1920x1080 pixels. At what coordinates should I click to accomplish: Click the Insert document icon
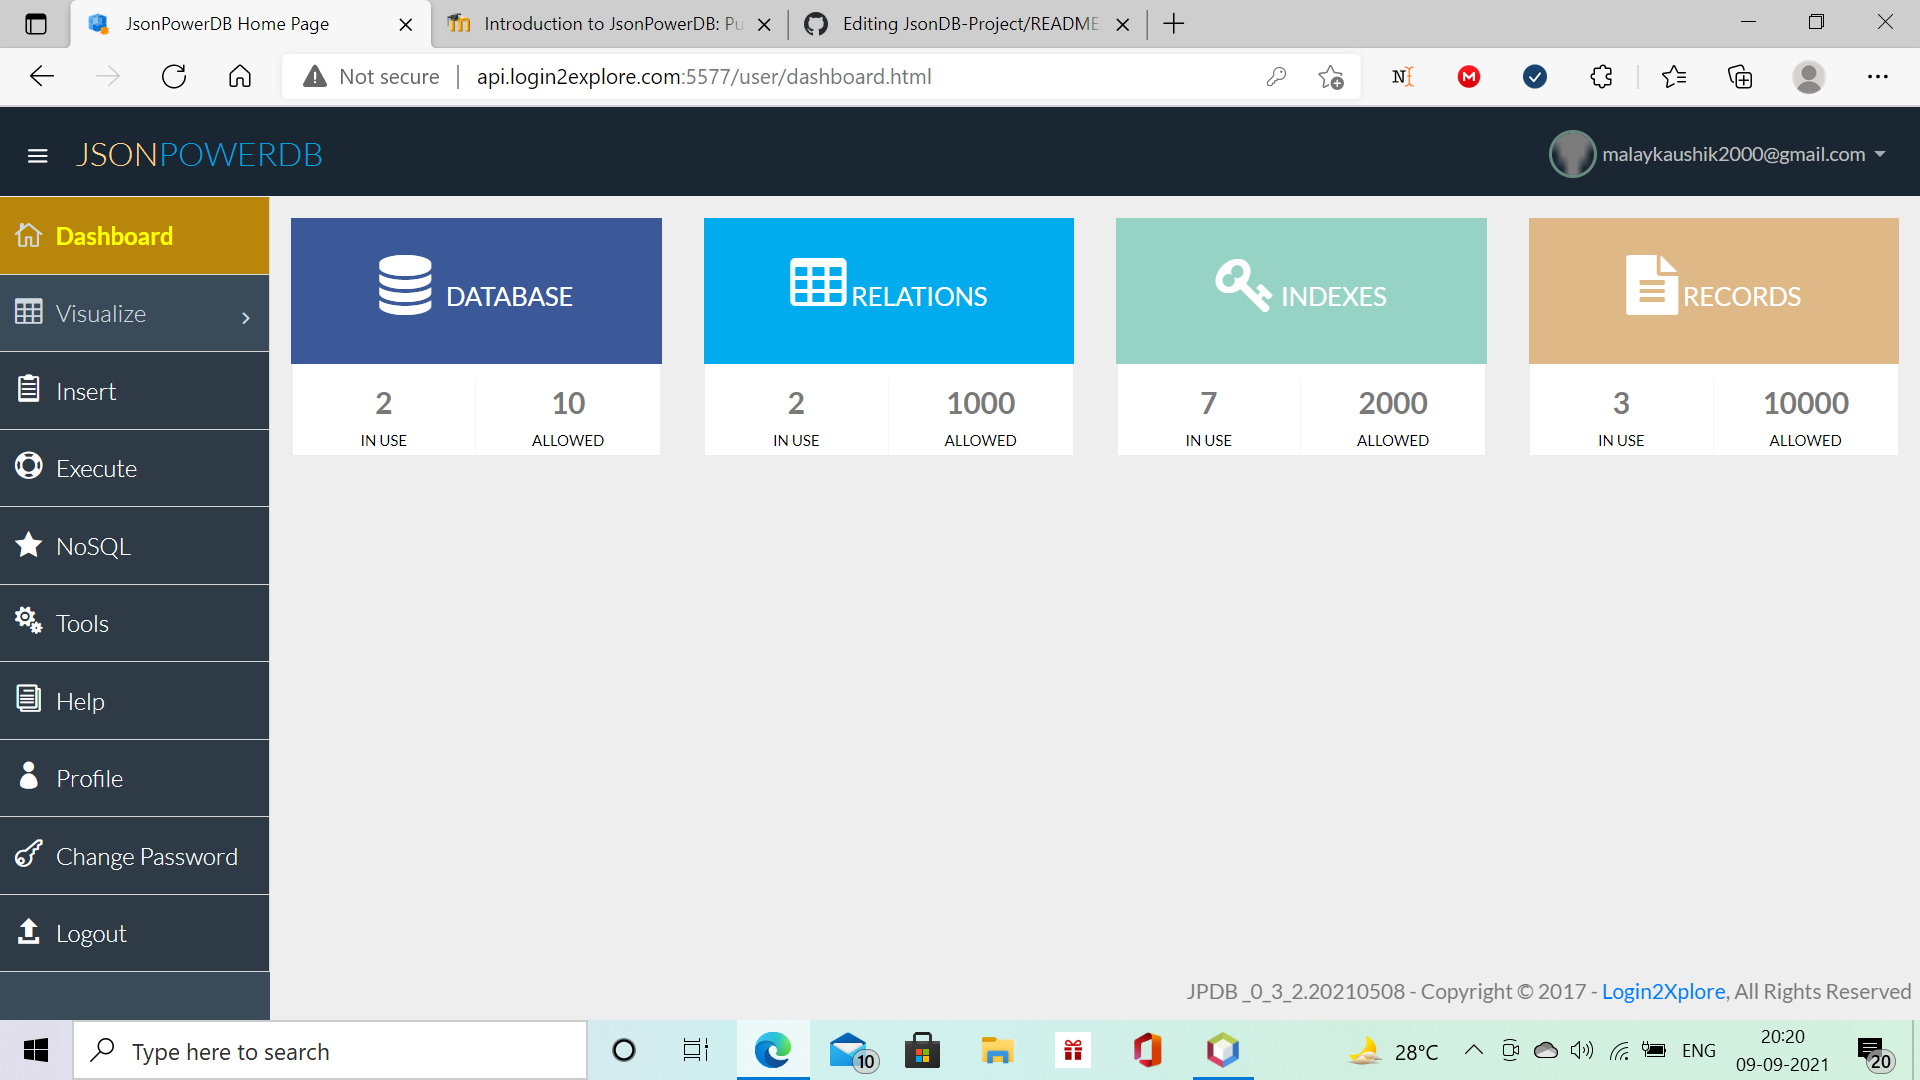[x=27, y=390]
